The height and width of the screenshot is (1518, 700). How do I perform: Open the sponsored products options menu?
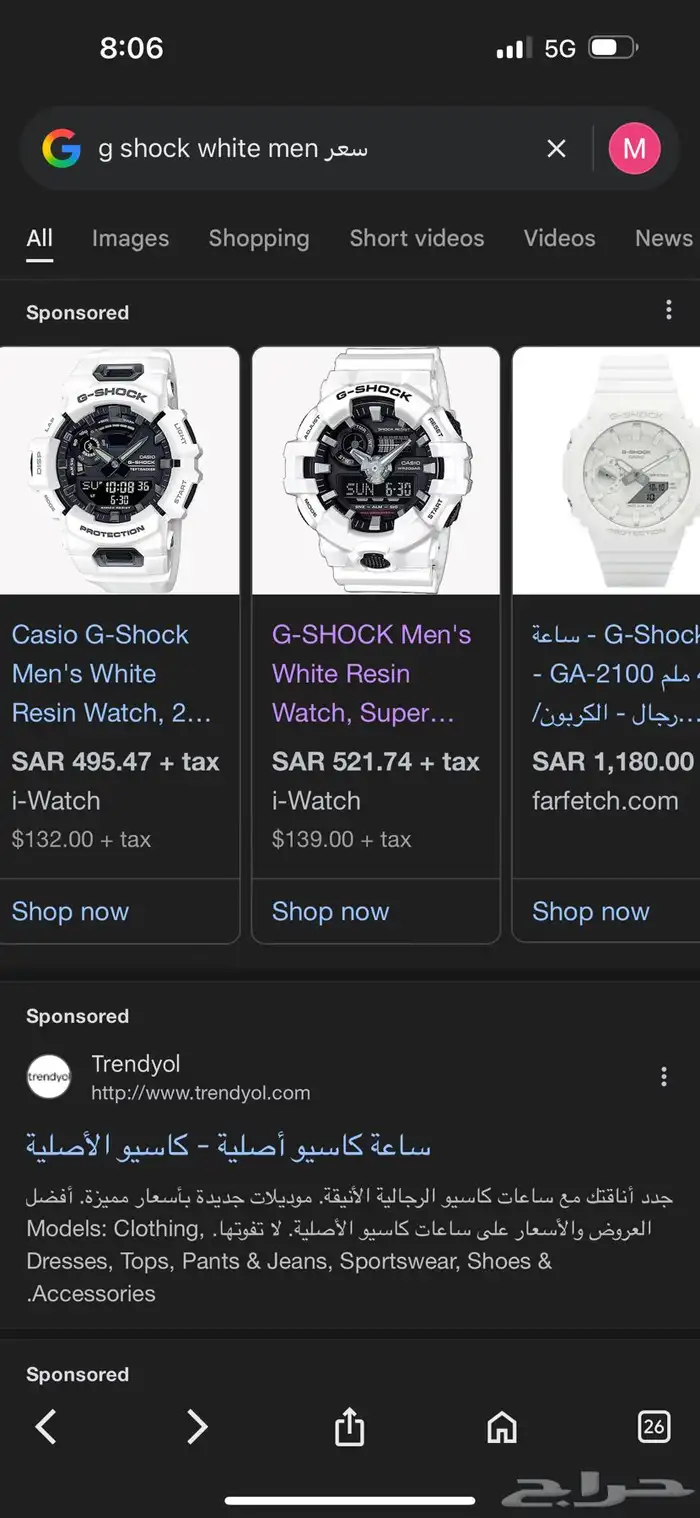click(x=668, y=311)
